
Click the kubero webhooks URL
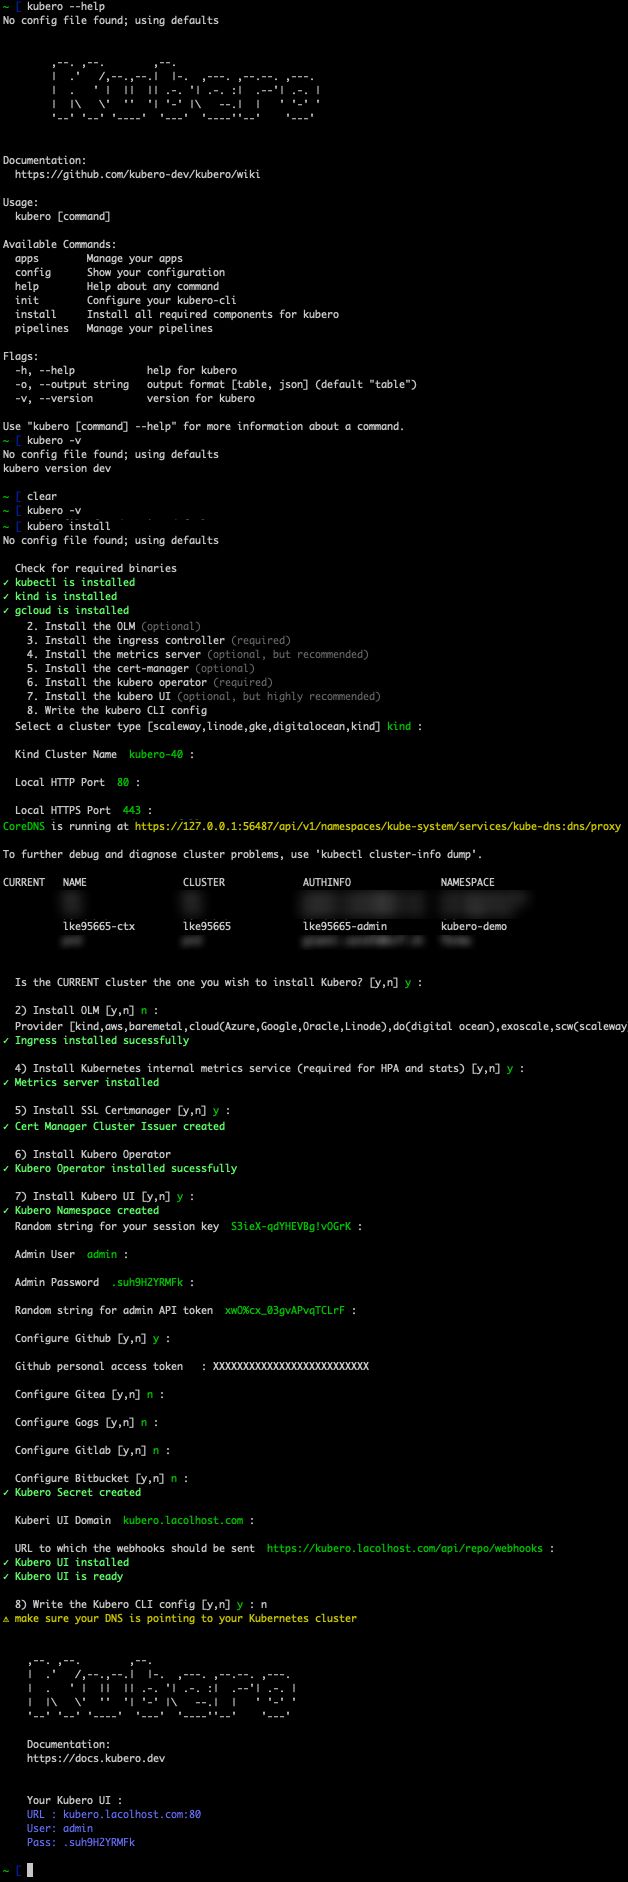click(405, 1548)
